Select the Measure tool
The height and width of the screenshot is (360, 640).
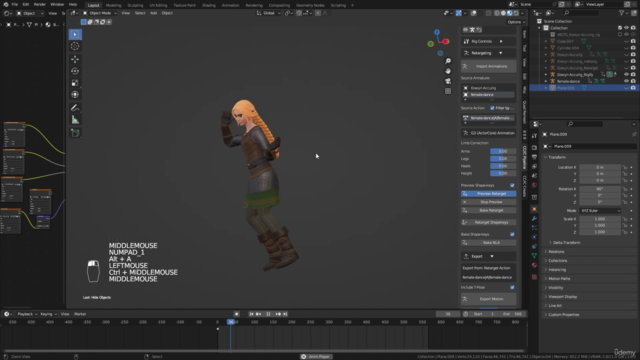click(75, 120)
